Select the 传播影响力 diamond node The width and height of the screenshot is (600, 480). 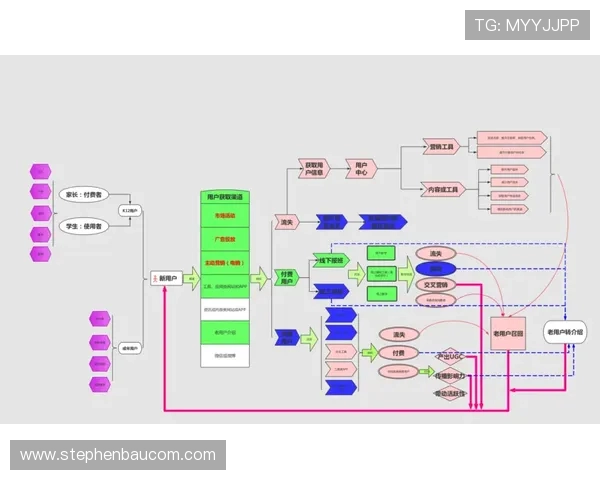click(450, 375)
